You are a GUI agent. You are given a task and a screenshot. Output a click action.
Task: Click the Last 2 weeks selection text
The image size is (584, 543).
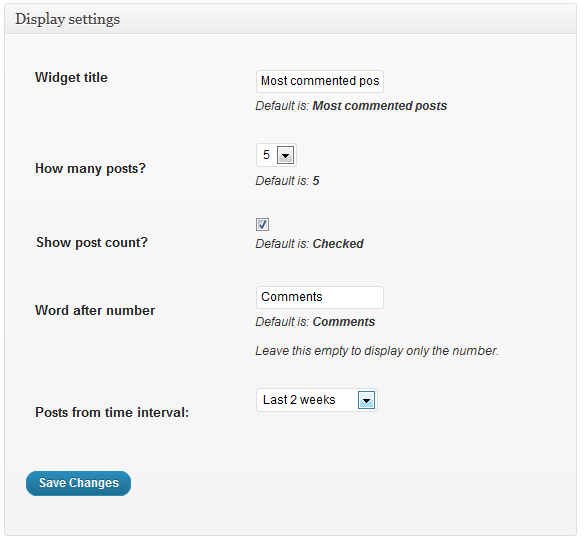299,400
